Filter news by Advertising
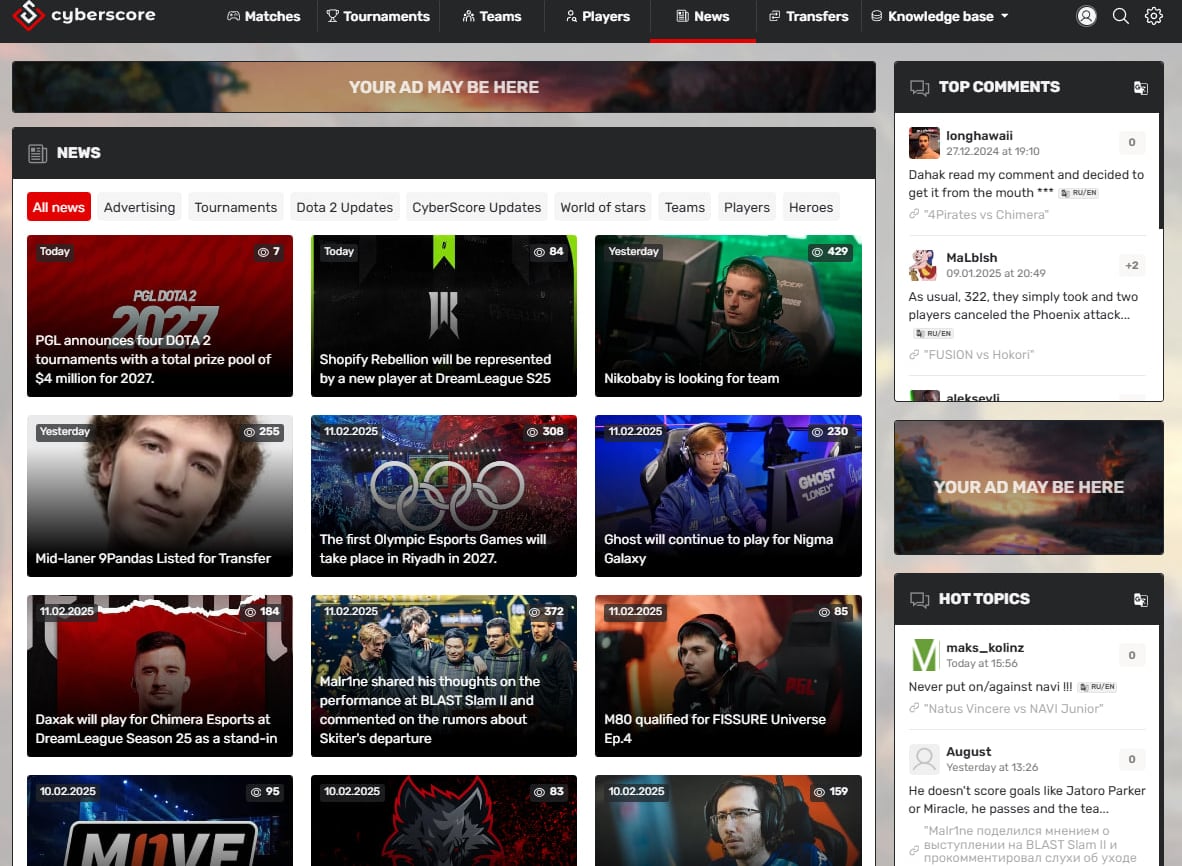This screenshot has height=866, width=1182. (139, 207)
